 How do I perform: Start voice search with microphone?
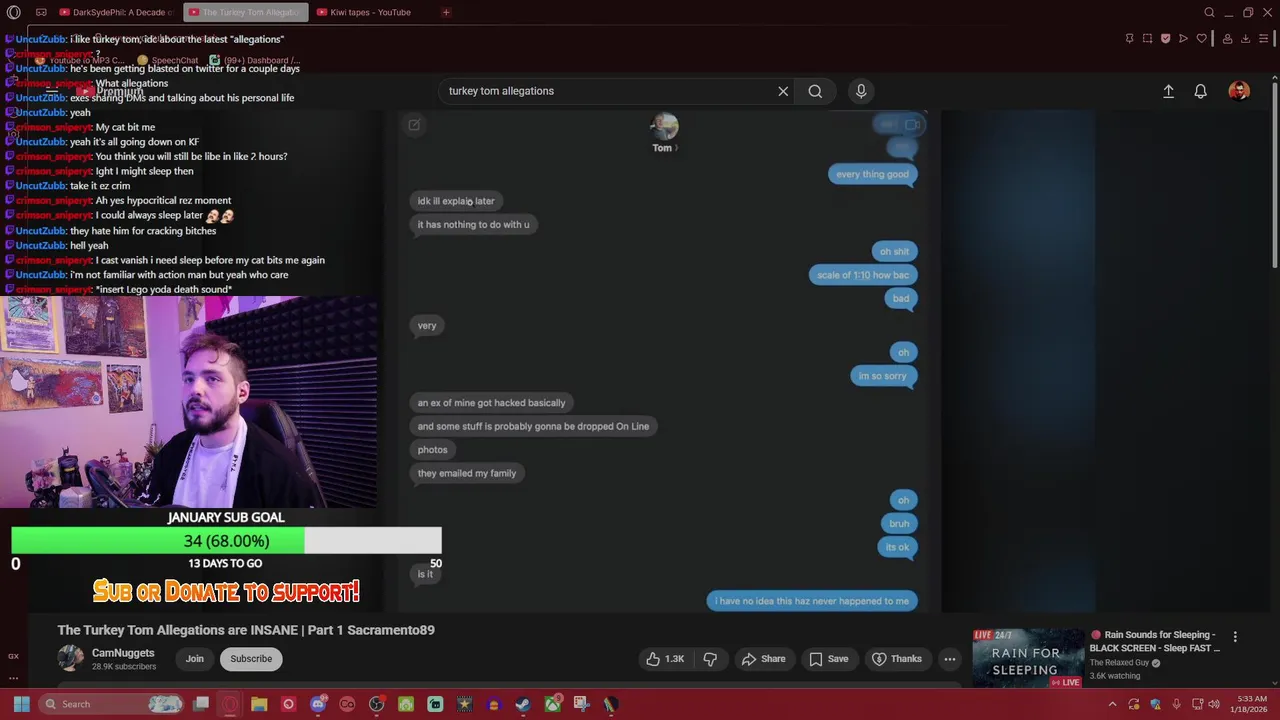pos(861,91)
